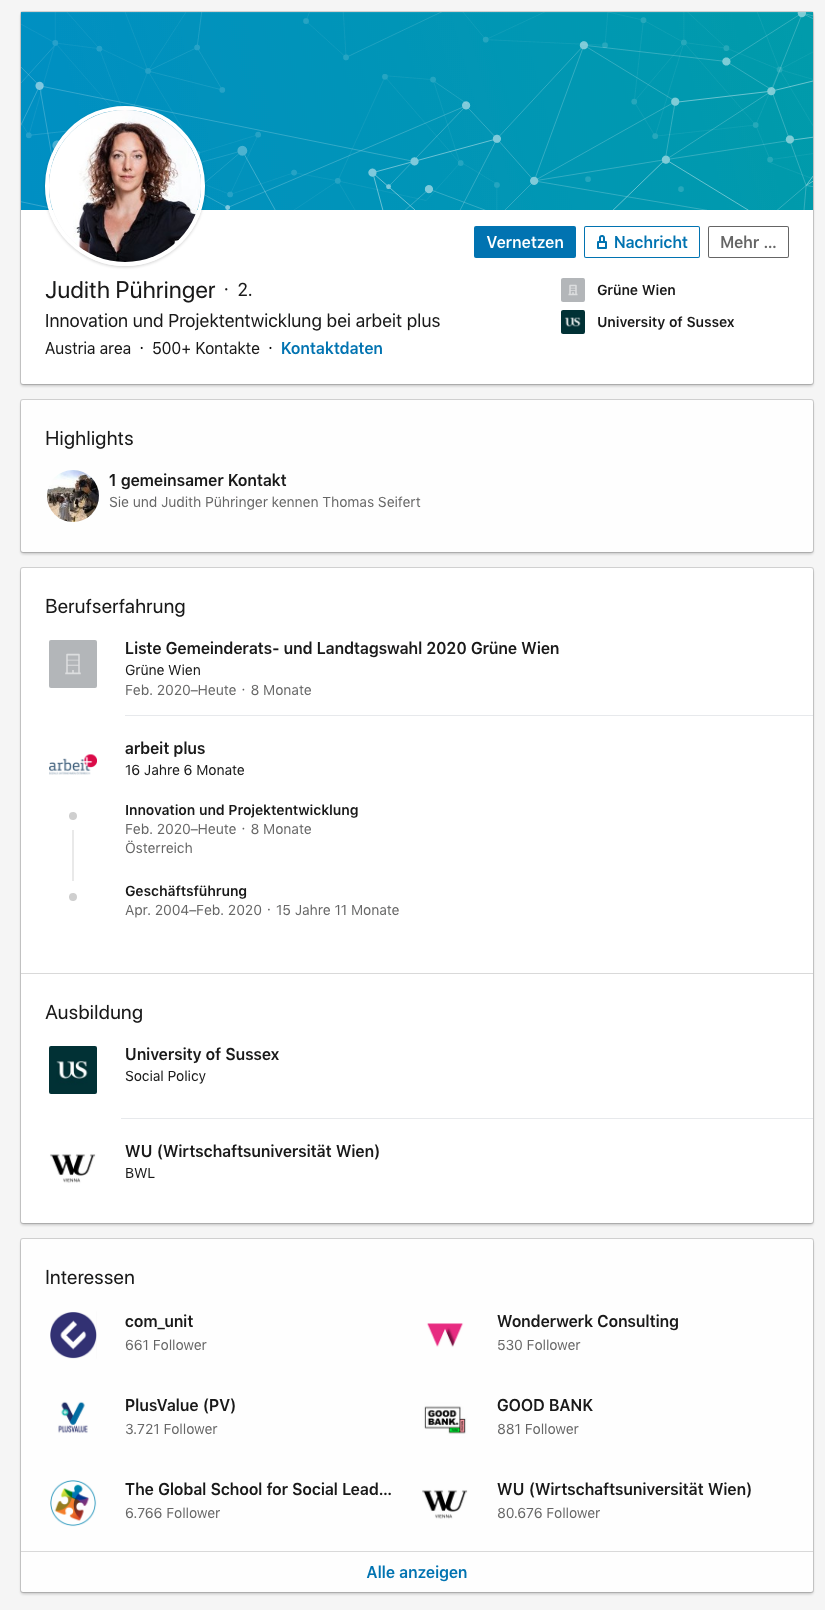The height and width of the screenshot is (1610, 825).
Task: Show all interests with Alle anzeigen
Action: (x=417, y=1572)
